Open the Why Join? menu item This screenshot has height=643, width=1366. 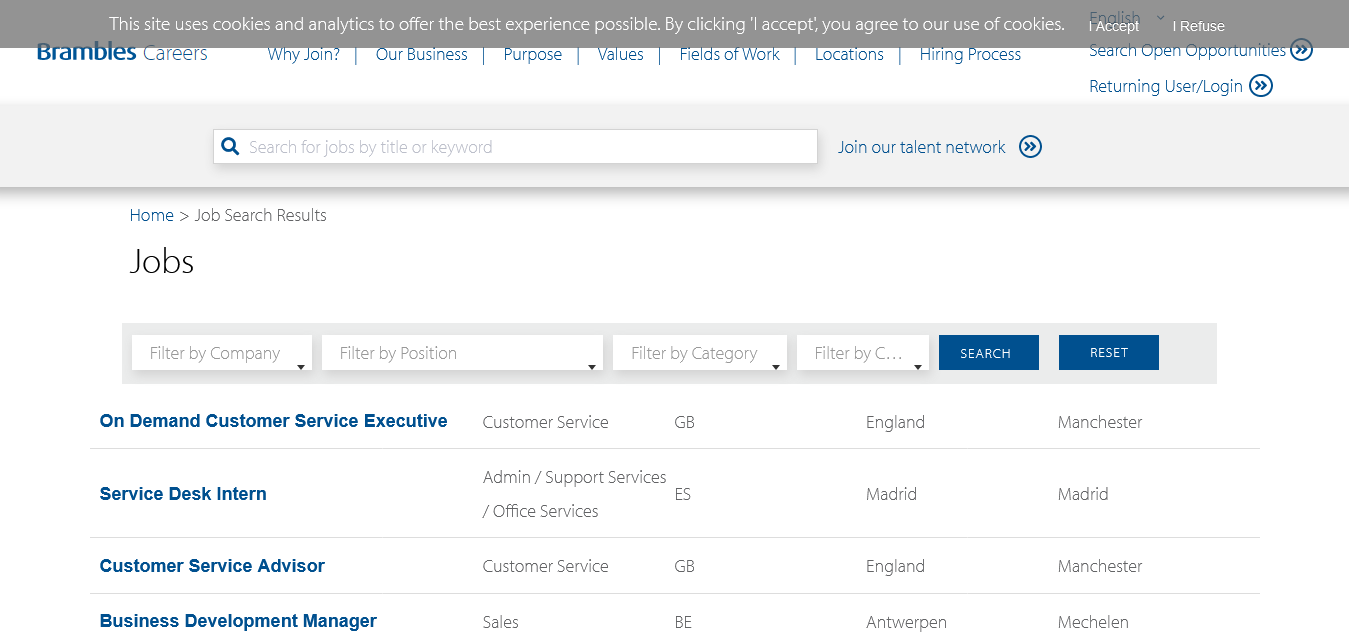click(303, 55)
